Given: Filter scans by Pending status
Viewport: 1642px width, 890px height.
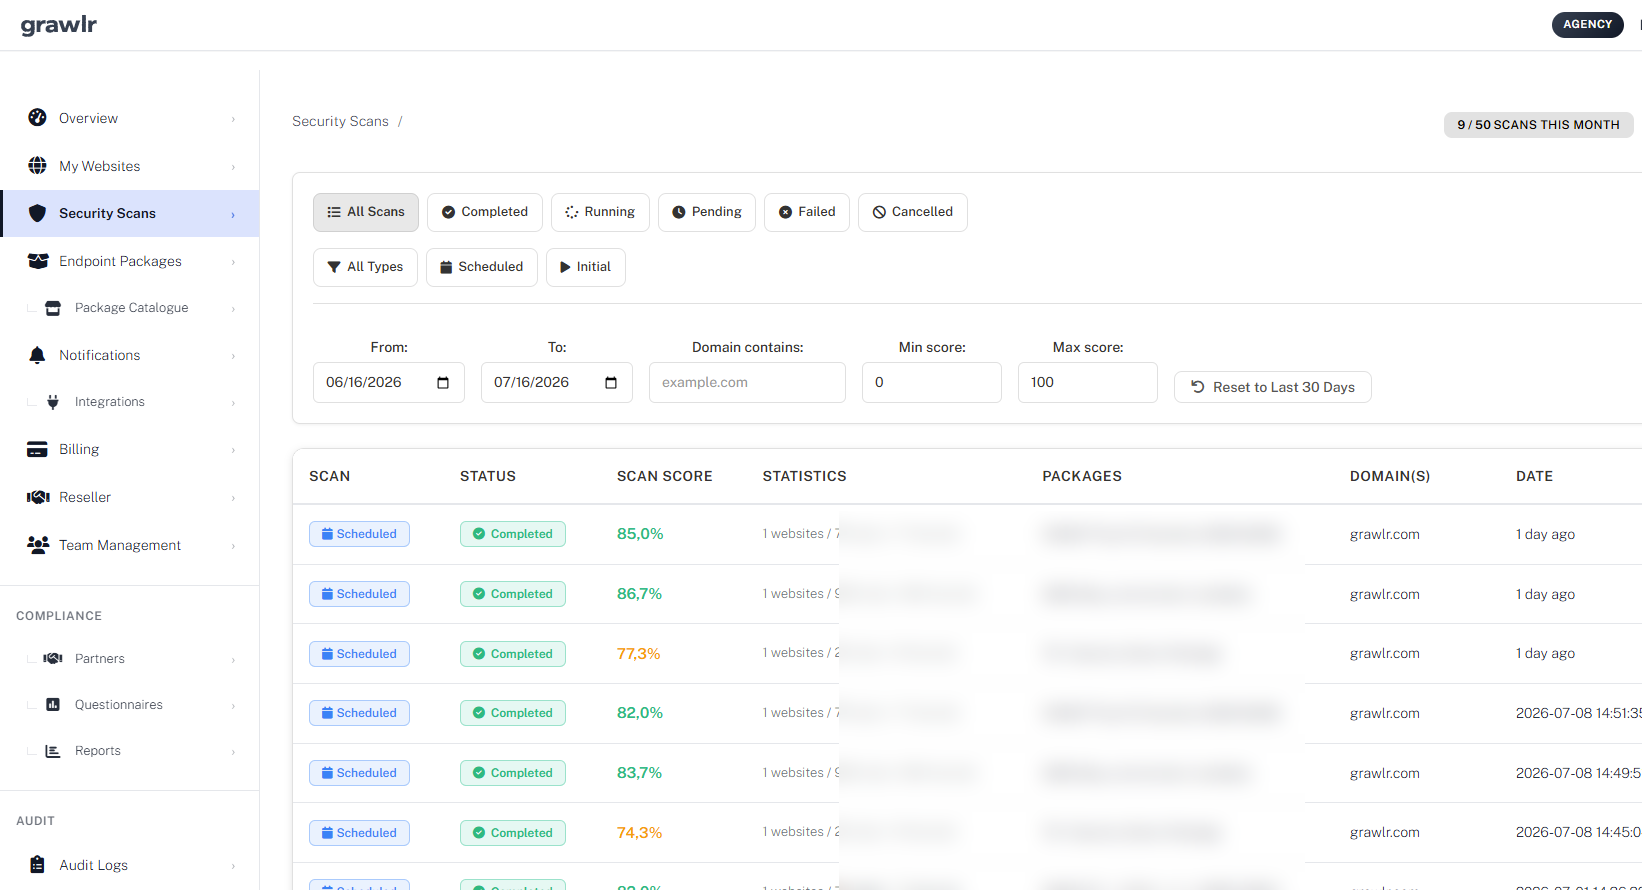Looking at the screenshot, I should pyautogui.click(x=707, y=212).
